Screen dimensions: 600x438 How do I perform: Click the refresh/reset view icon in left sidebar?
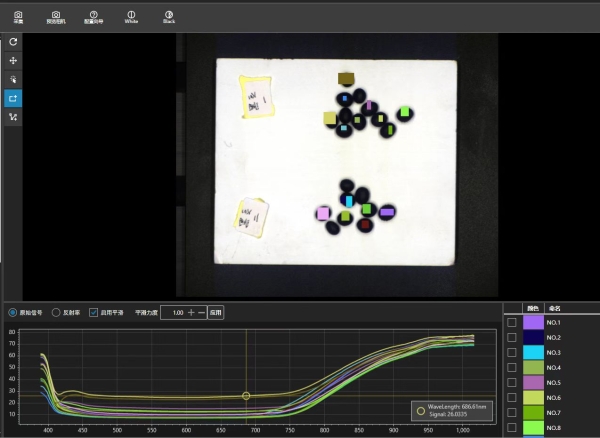point(13,42)
